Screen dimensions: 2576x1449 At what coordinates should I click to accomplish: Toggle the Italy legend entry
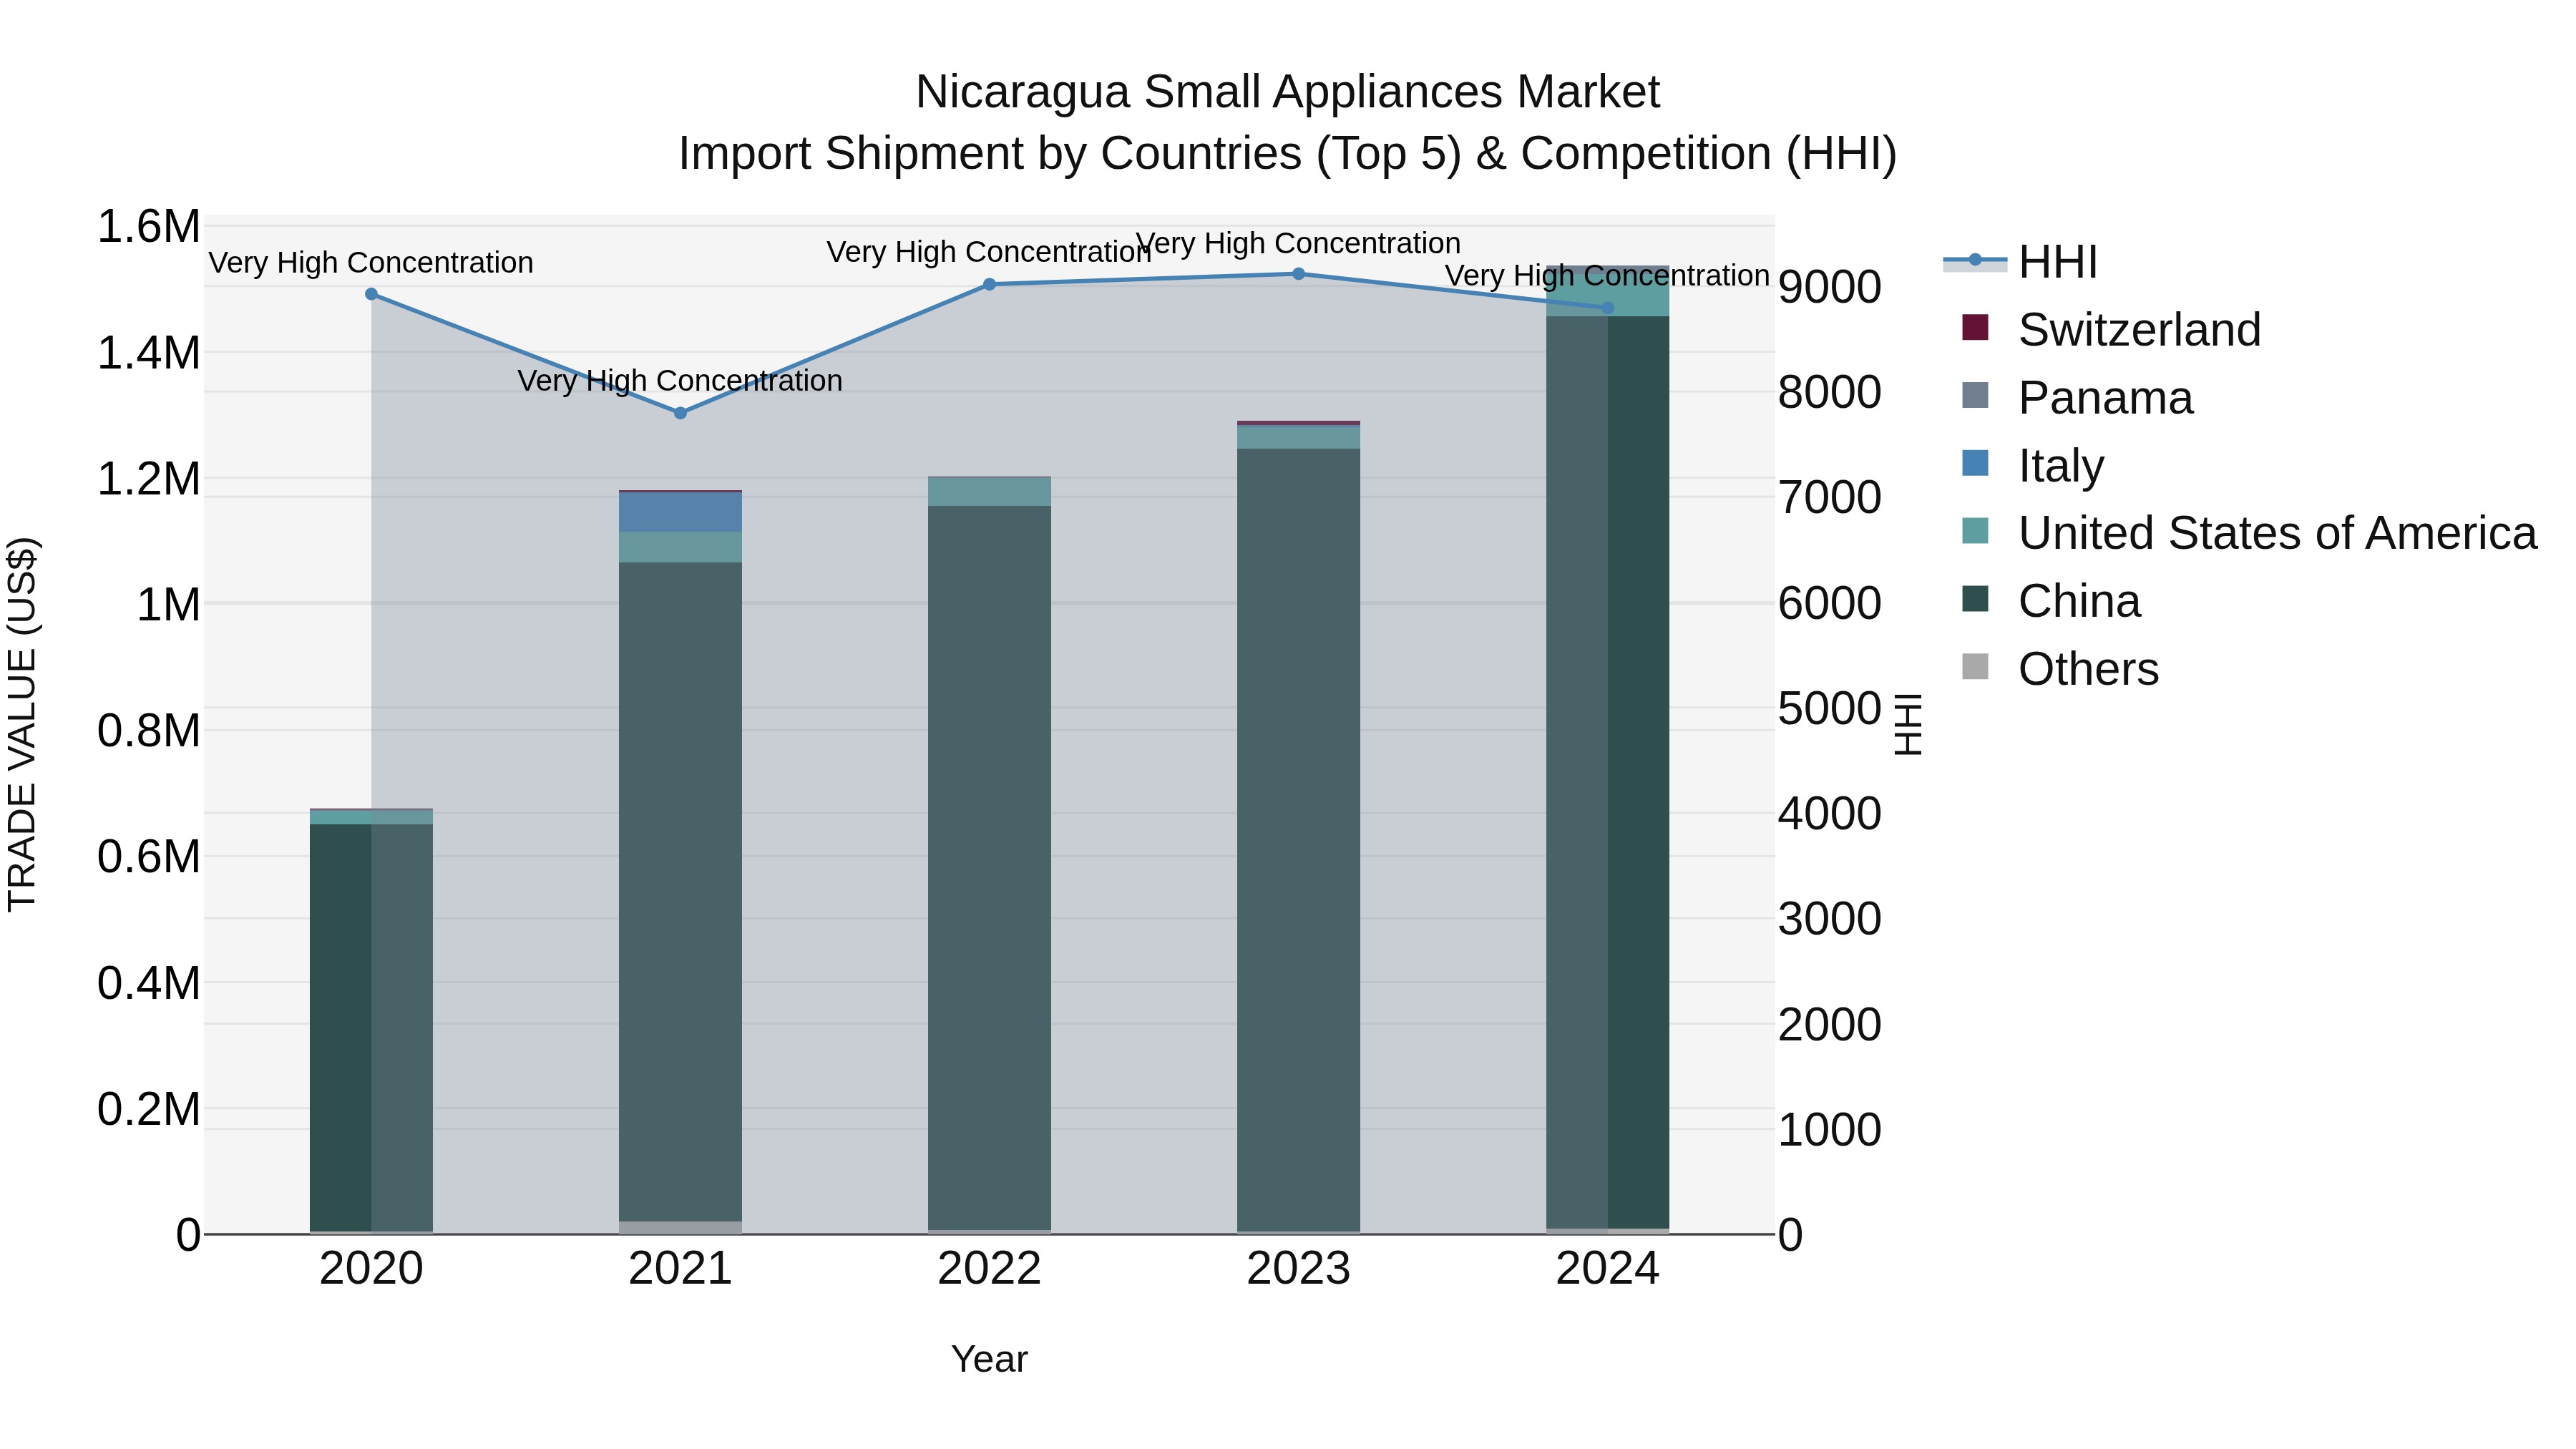pos(2033,465)
